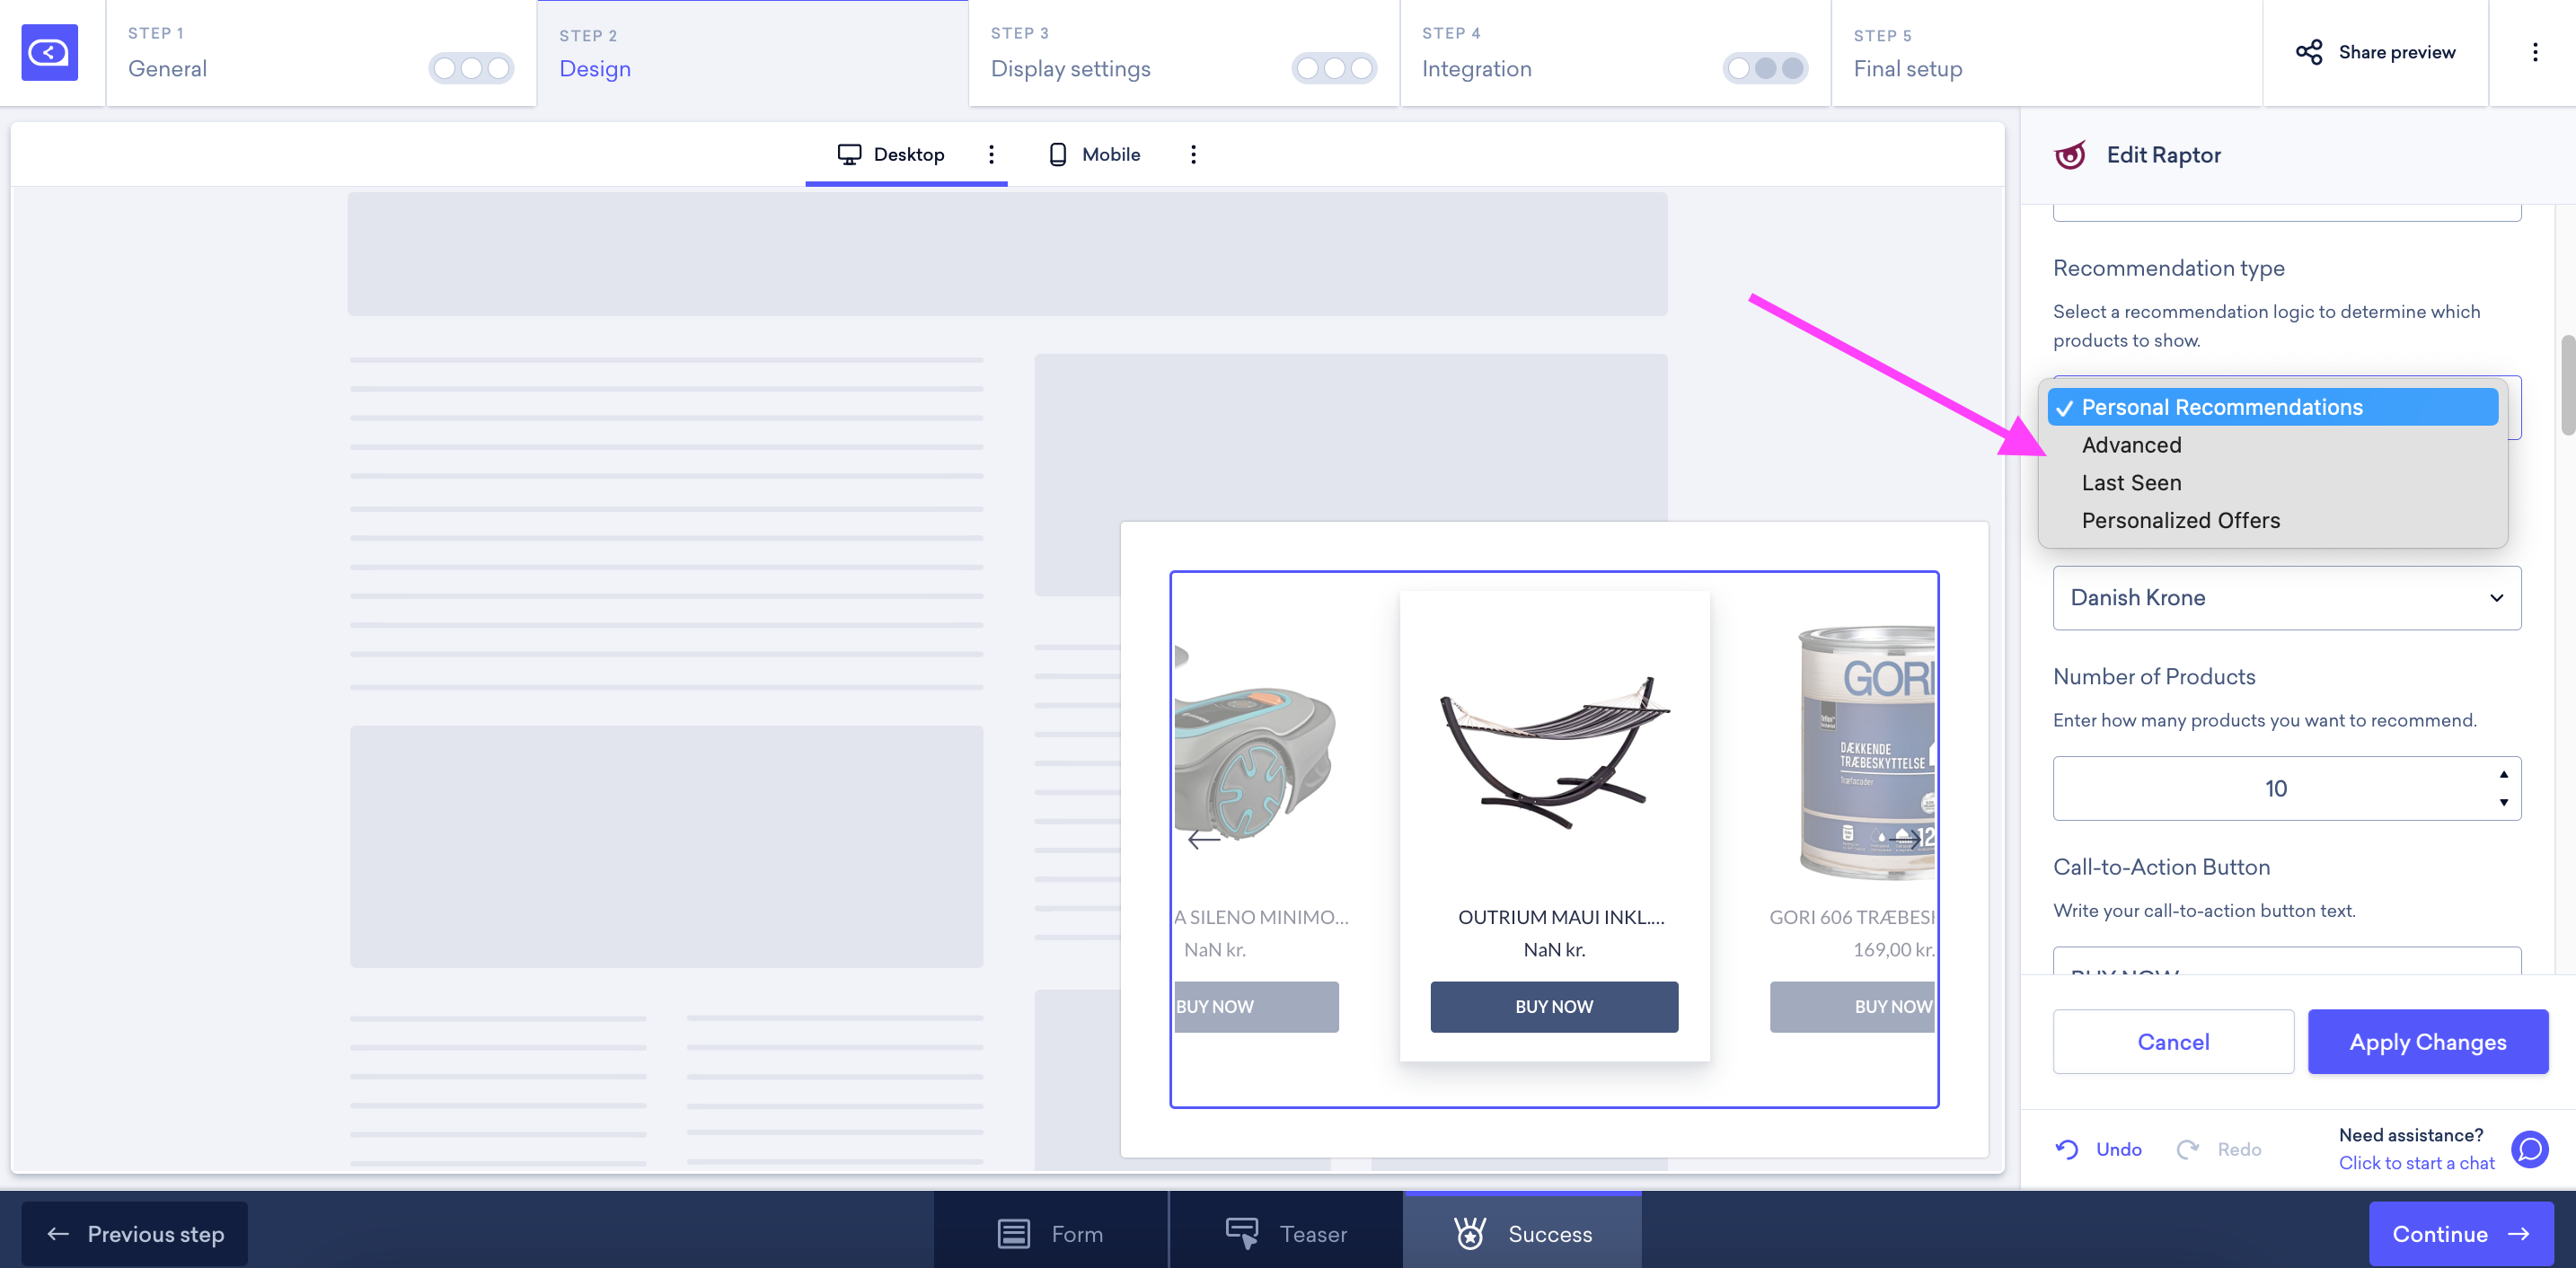The image size is (2576, 1268).
Task: Click the robot mower product image
Action: pyautogui.click(x=1256, y=742)
